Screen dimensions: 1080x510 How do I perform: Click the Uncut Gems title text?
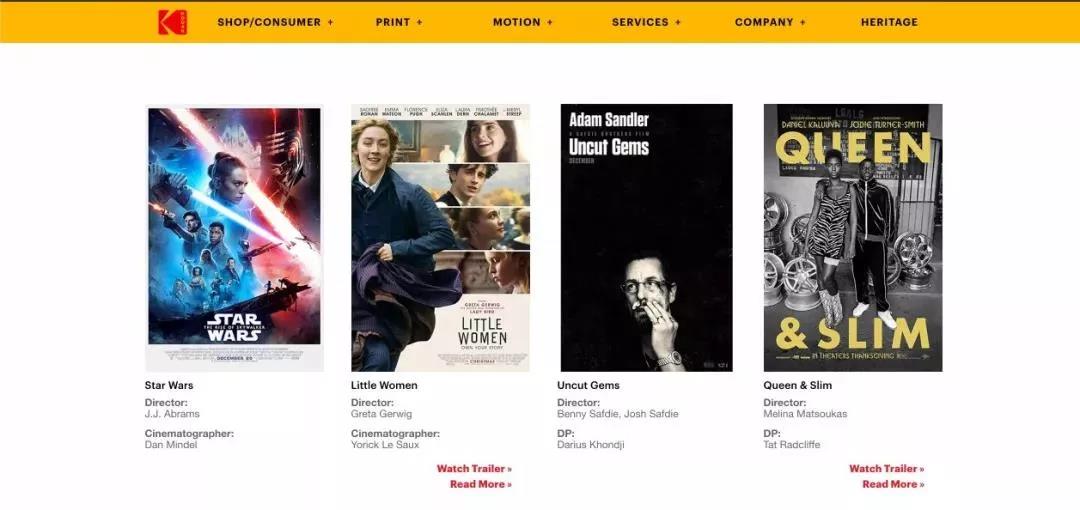pos(588,385)
